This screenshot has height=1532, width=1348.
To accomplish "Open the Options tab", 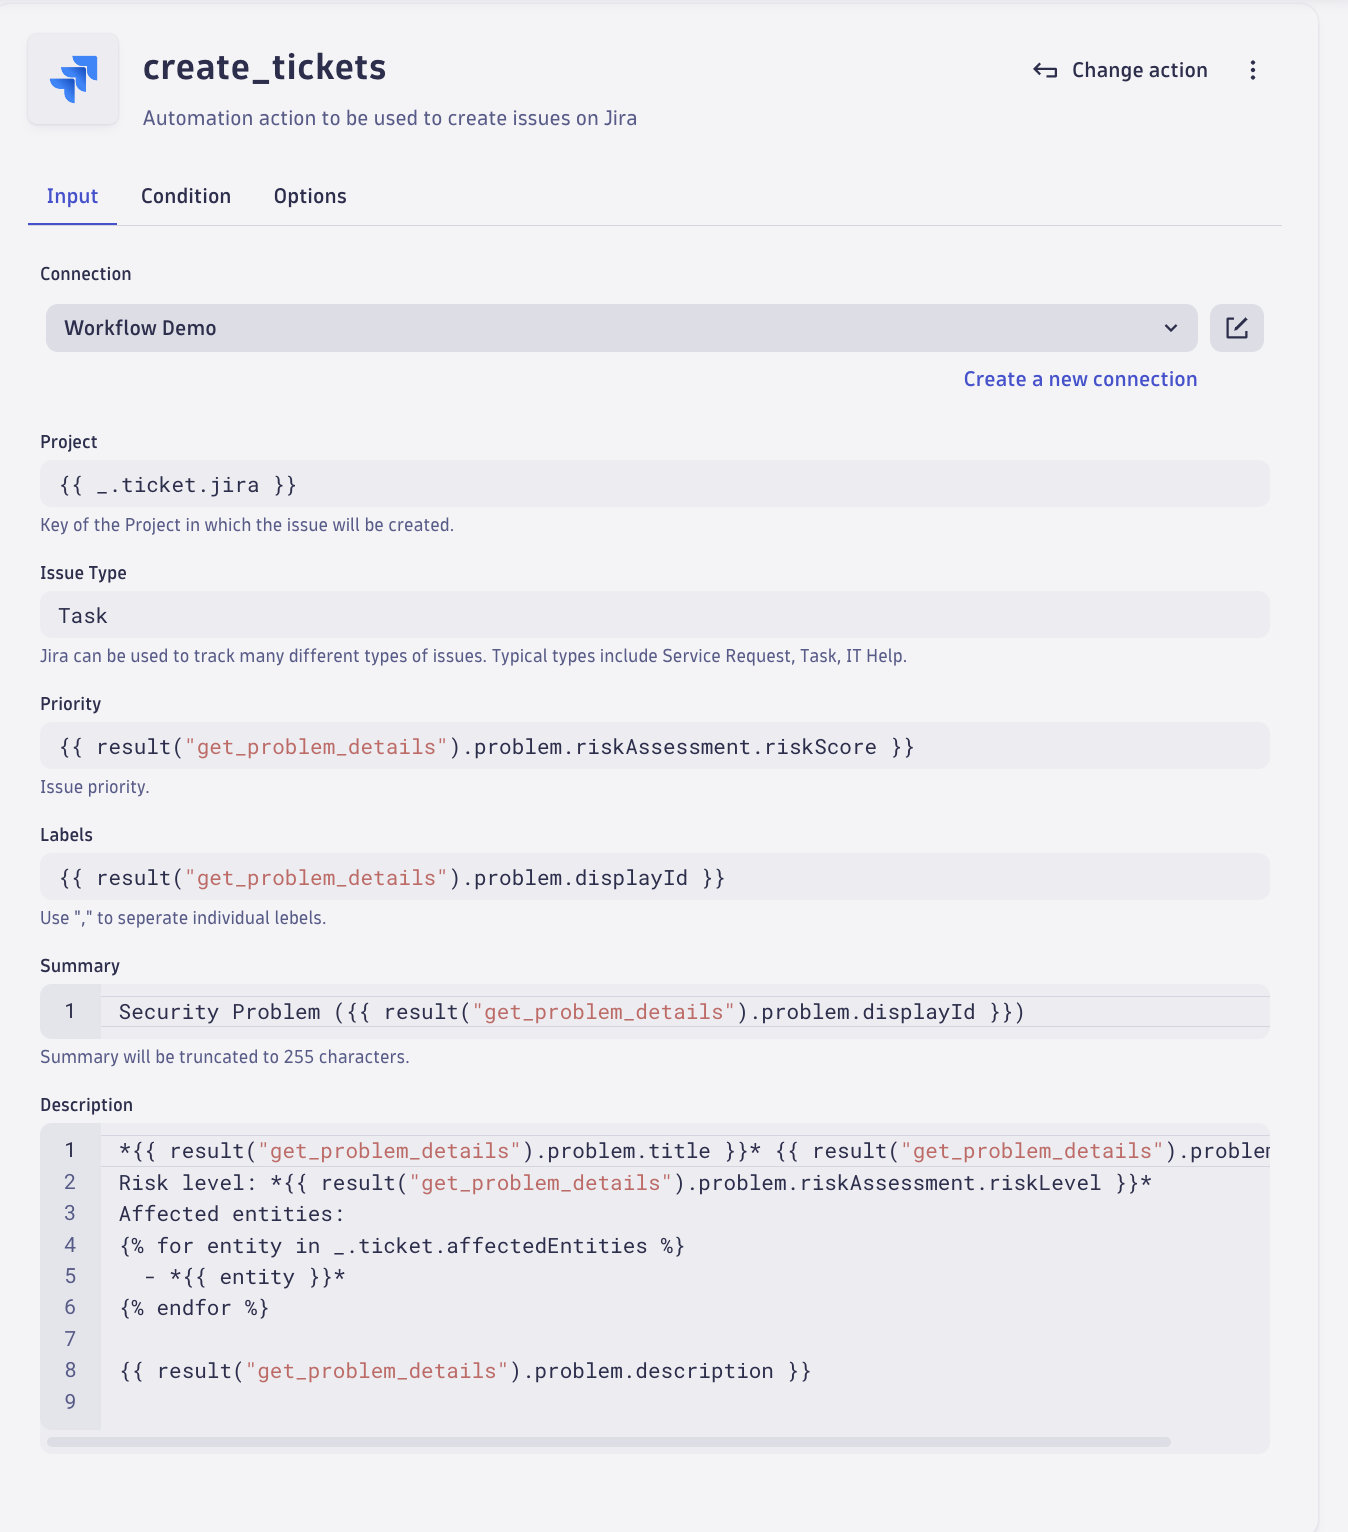I will click(309, 196).
